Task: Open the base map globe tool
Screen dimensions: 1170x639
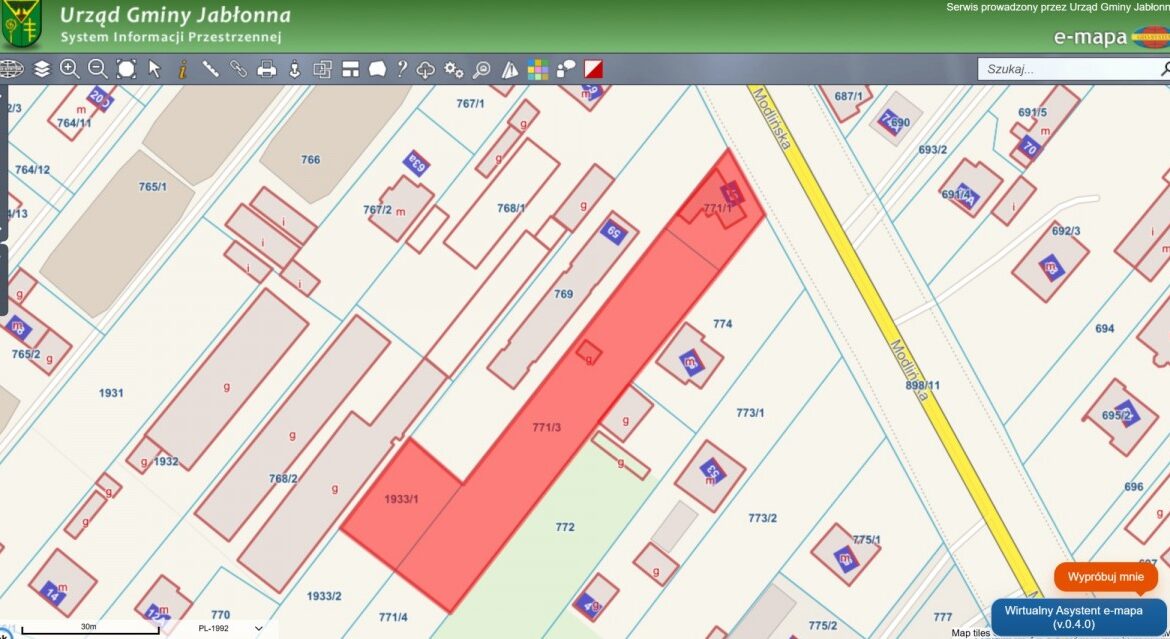Action: [11, 69]
